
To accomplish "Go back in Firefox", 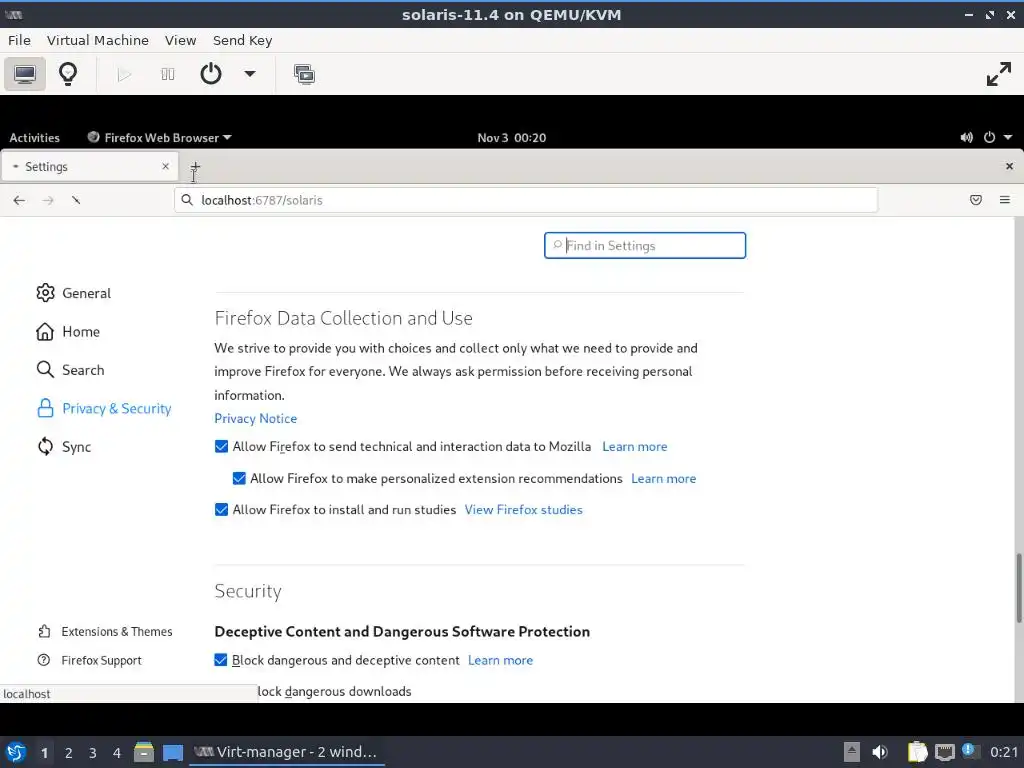I will (x=19, y=200).
